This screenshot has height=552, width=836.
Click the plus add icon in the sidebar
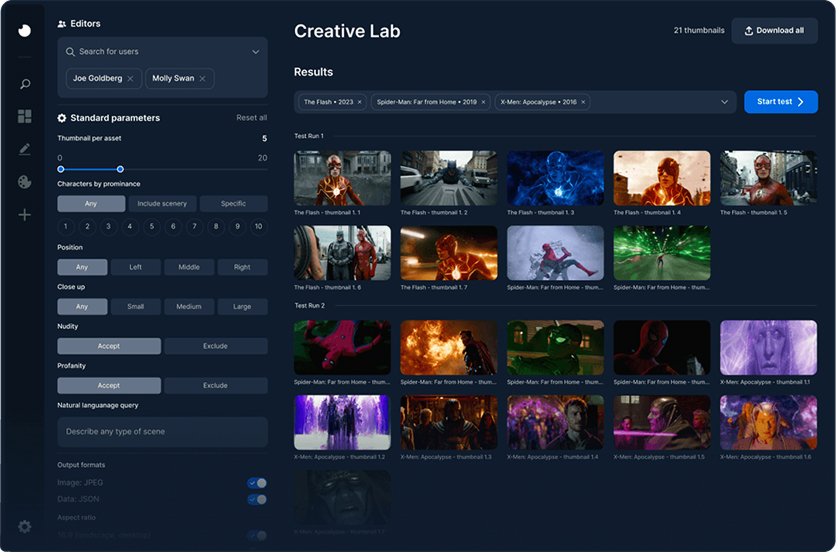[x=25, y=215]
